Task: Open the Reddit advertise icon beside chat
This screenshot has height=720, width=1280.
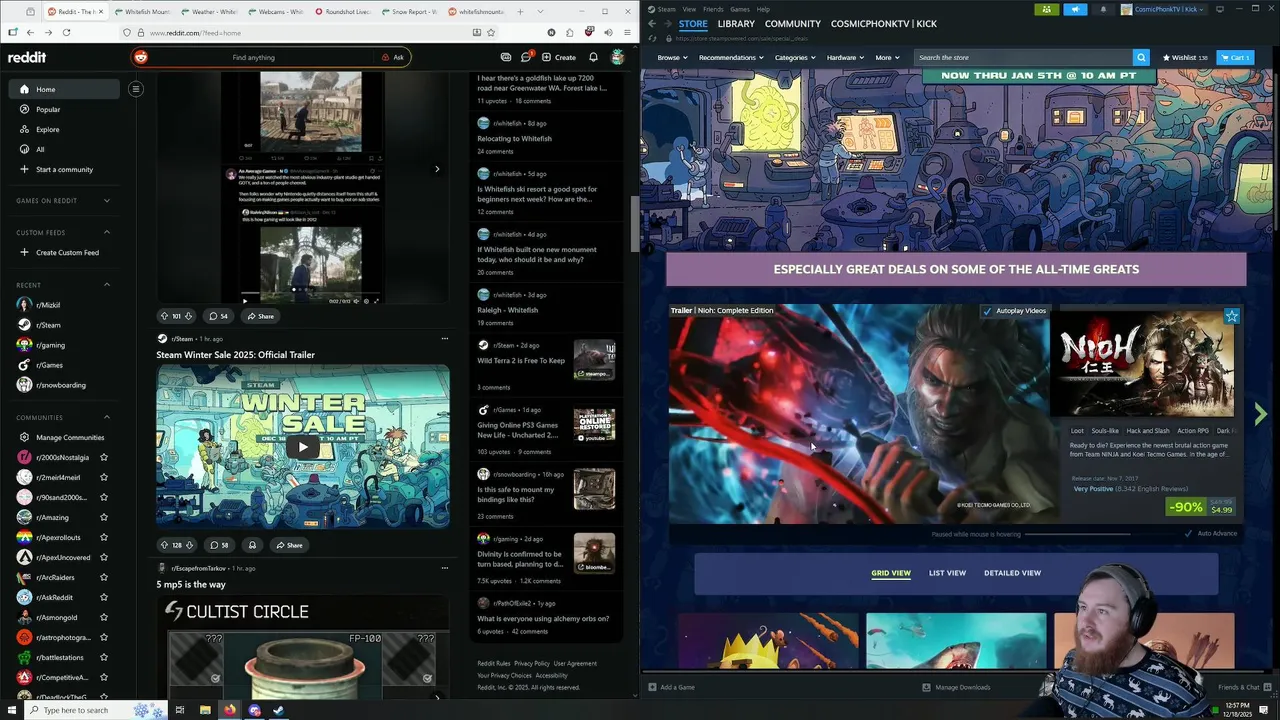Action: pos(506,57)
